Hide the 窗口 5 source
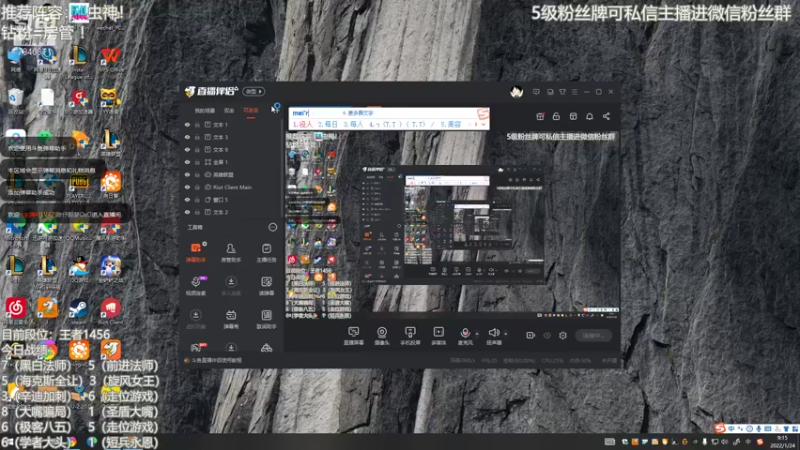 [x=187, y=199]
